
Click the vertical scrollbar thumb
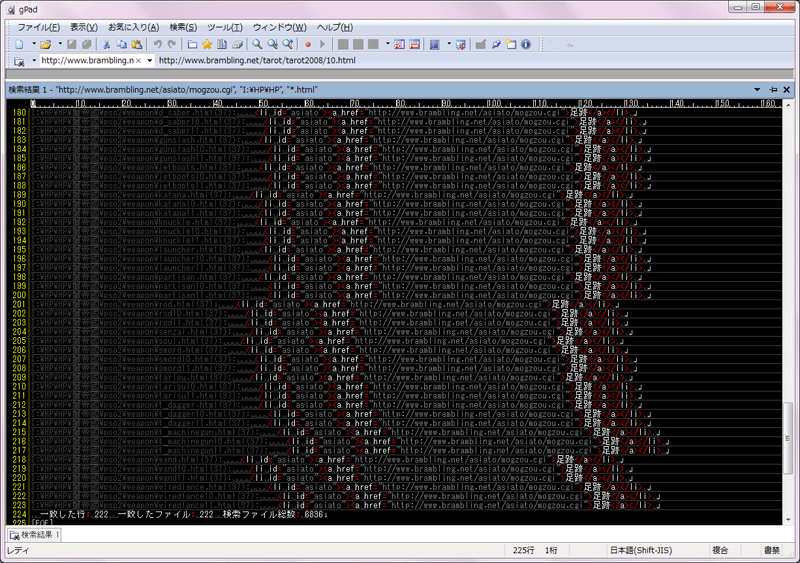(788, 438)
